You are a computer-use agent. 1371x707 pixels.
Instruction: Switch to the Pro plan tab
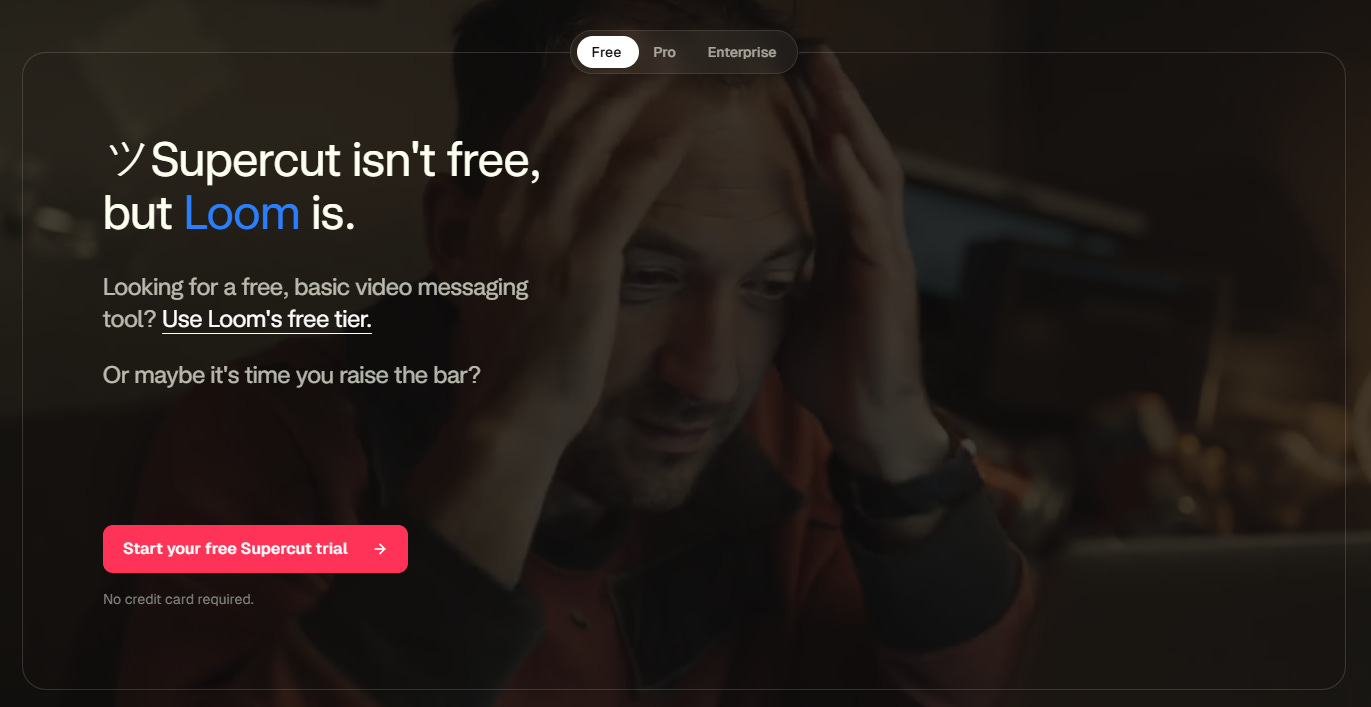pos(664,52)
